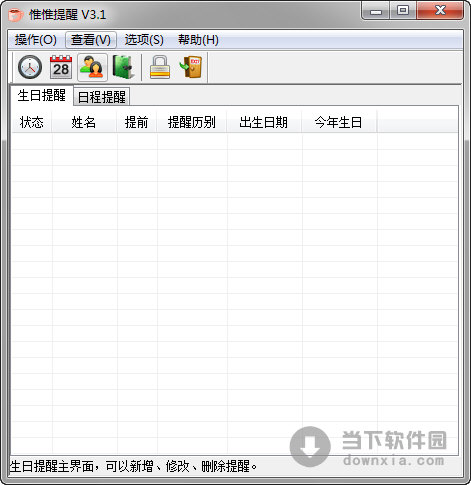
Task: Select the two-people birthday reminder icon
Action: click(x=92, y=67)
